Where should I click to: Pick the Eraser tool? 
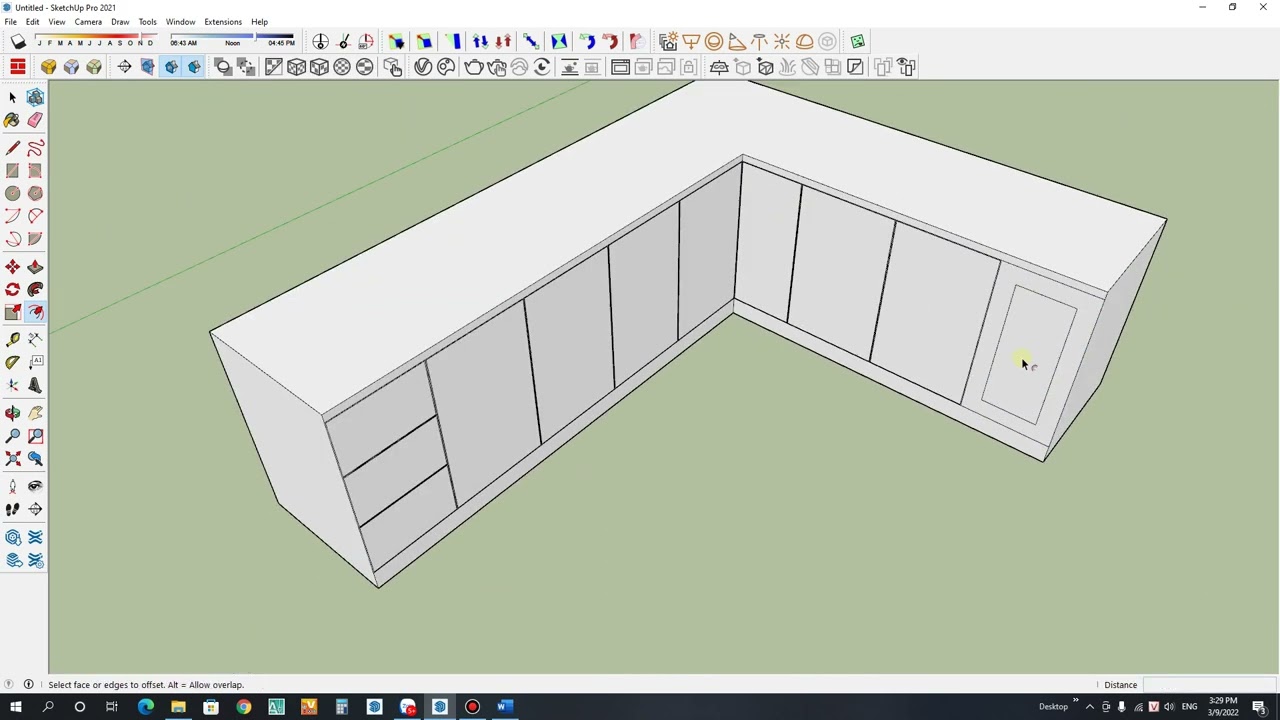[35, 120]
